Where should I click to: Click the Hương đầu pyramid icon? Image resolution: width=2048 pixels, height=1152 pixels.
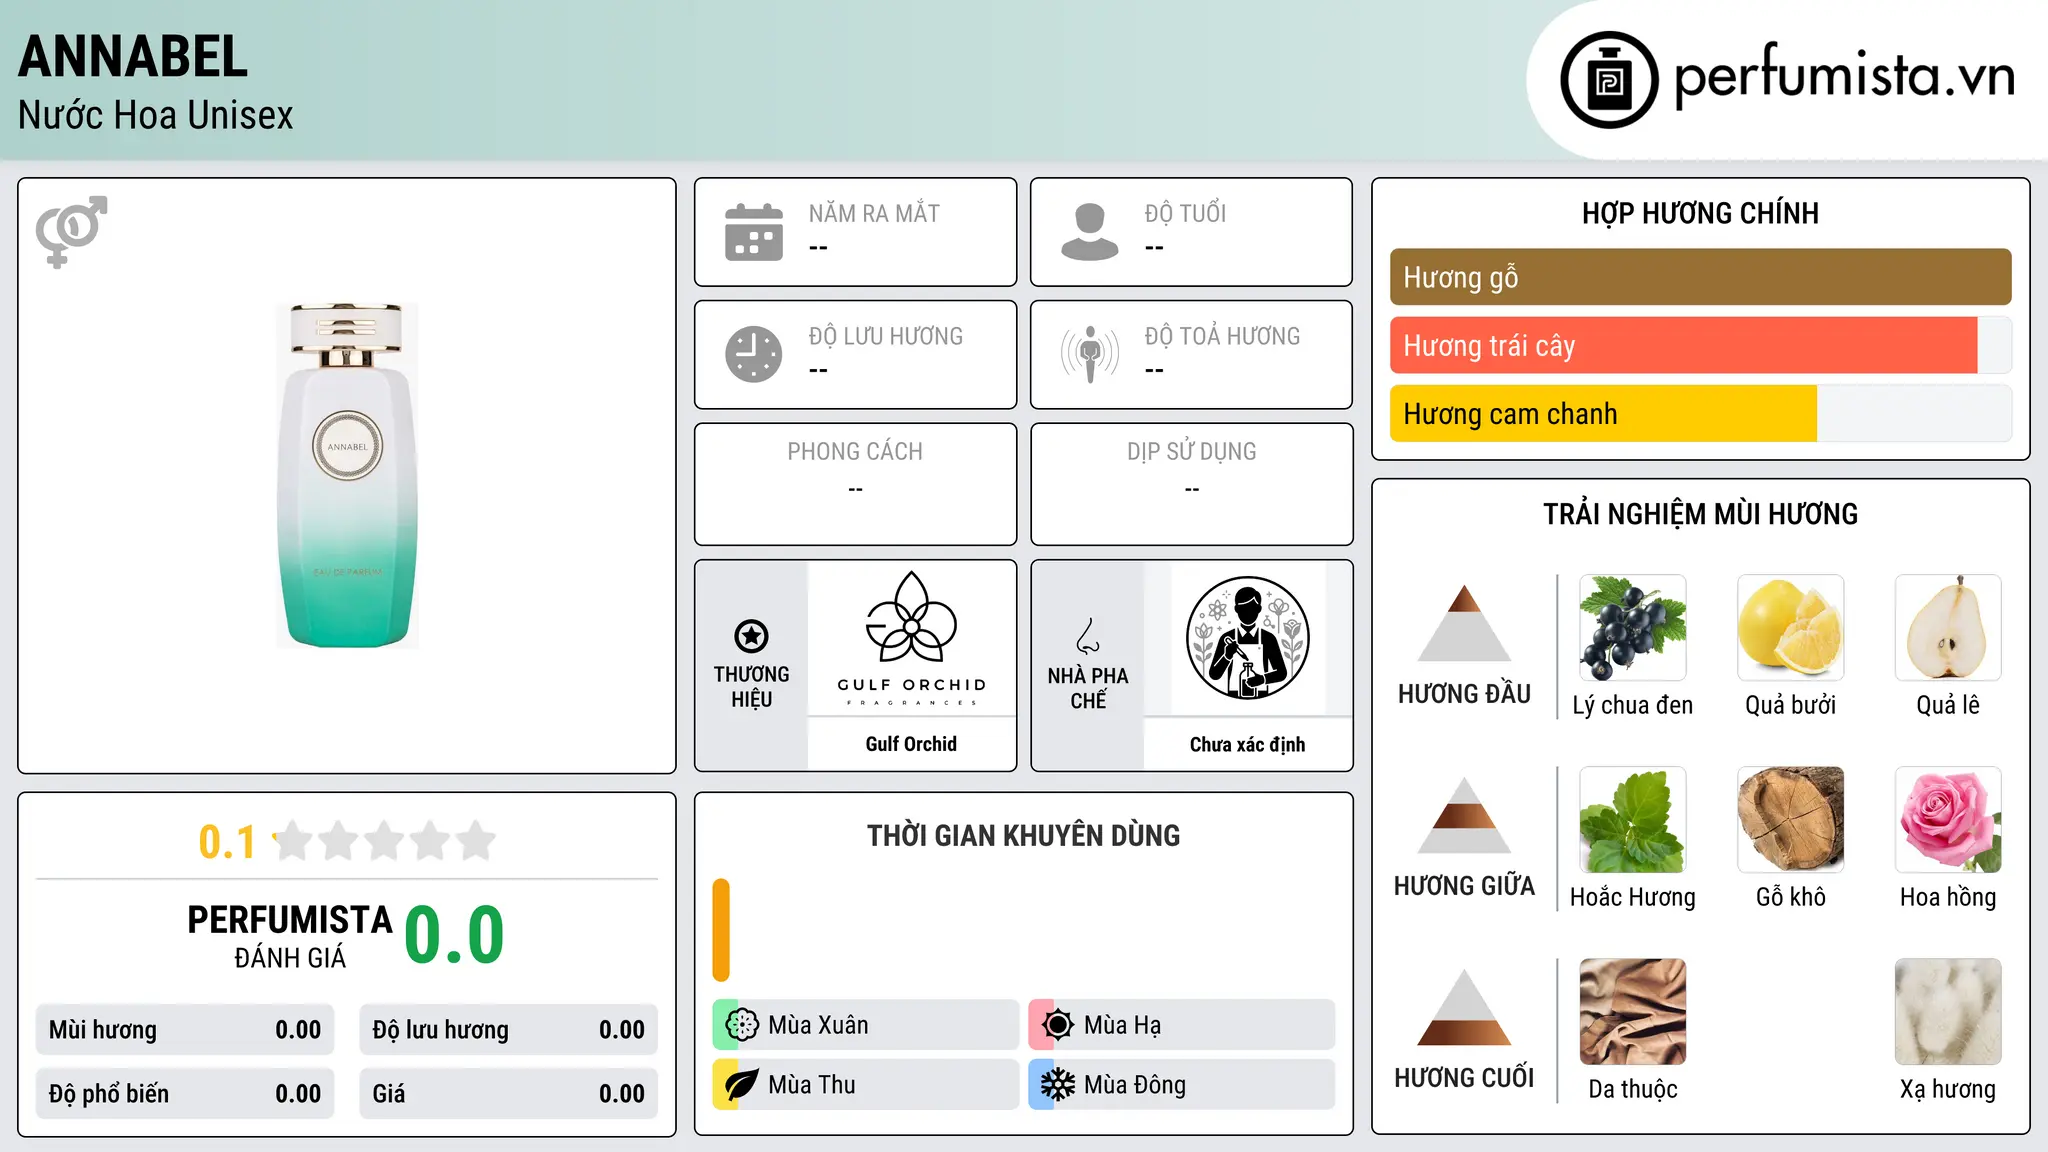coord(1464,623)
